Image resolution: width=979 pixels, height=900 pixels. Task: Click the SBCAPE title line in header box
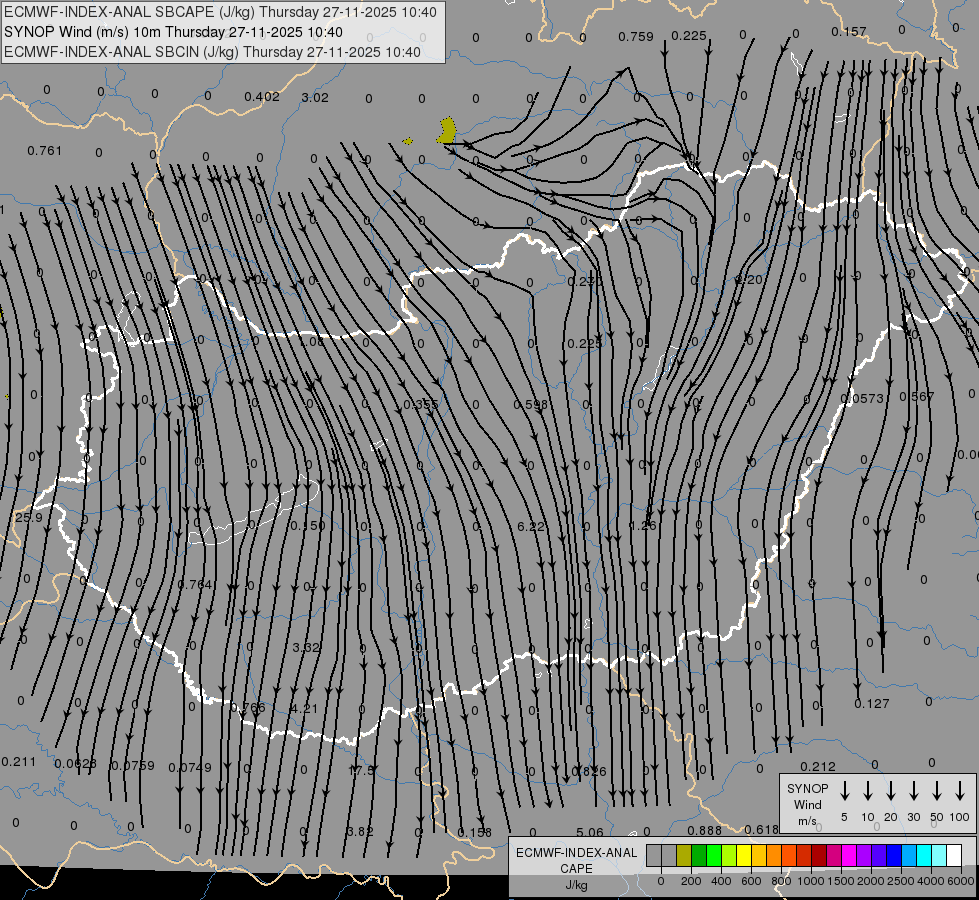(x=220, y=12)
